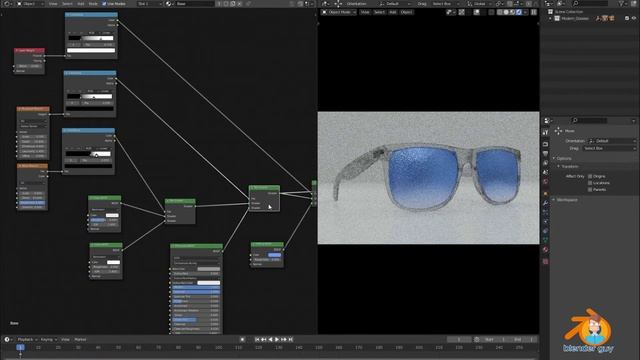This screenshot has height=360, width=640.
Task: Open the Object Constraints properties tab
Action: pos(545,231)
